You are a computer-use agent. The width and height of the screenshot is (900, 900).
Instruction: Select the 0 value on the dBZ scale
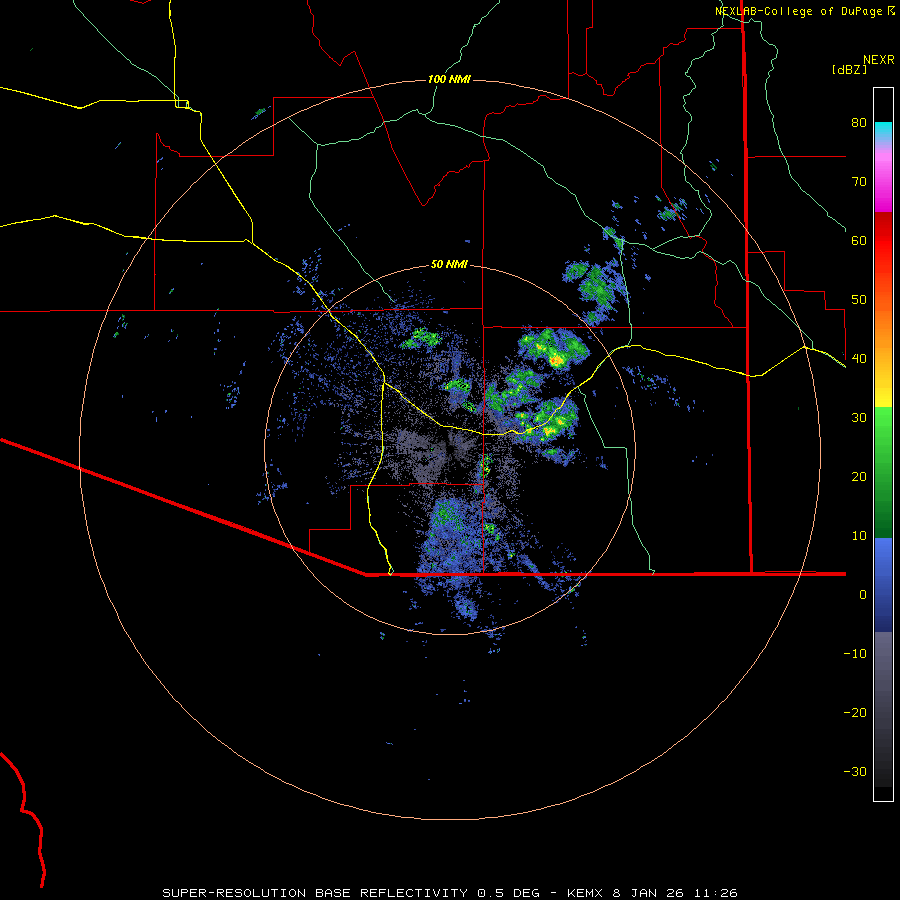(x=863, y=595)
